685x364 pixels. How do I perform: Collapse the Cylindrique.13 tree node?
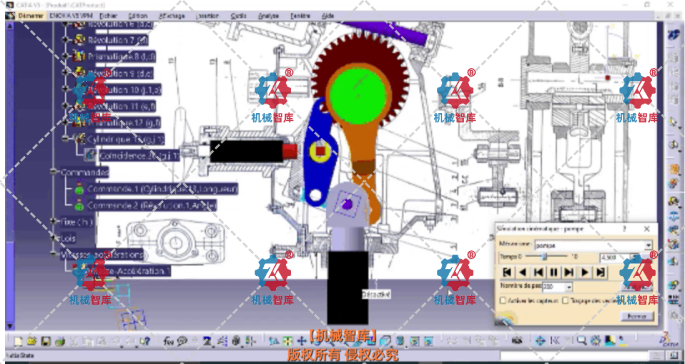[x=65, y=139]
